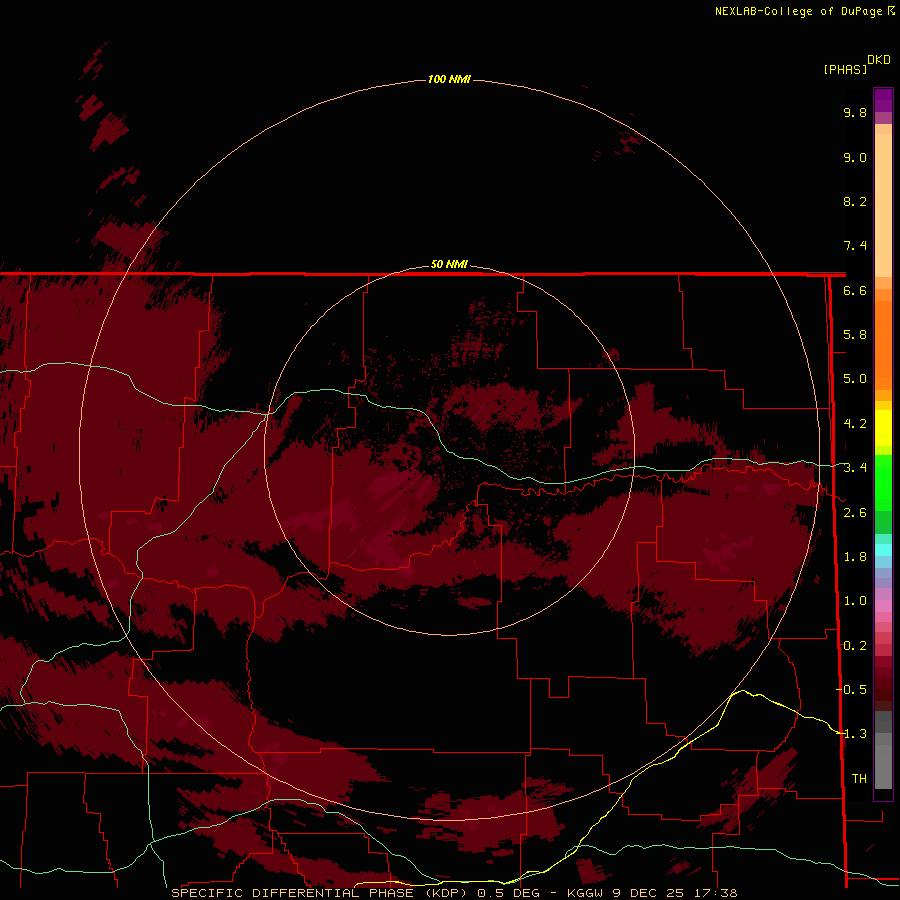Click the 7.4 label on color scale
Screen dimensions: 900x900
pyautogui.click(x=855, y=246)
